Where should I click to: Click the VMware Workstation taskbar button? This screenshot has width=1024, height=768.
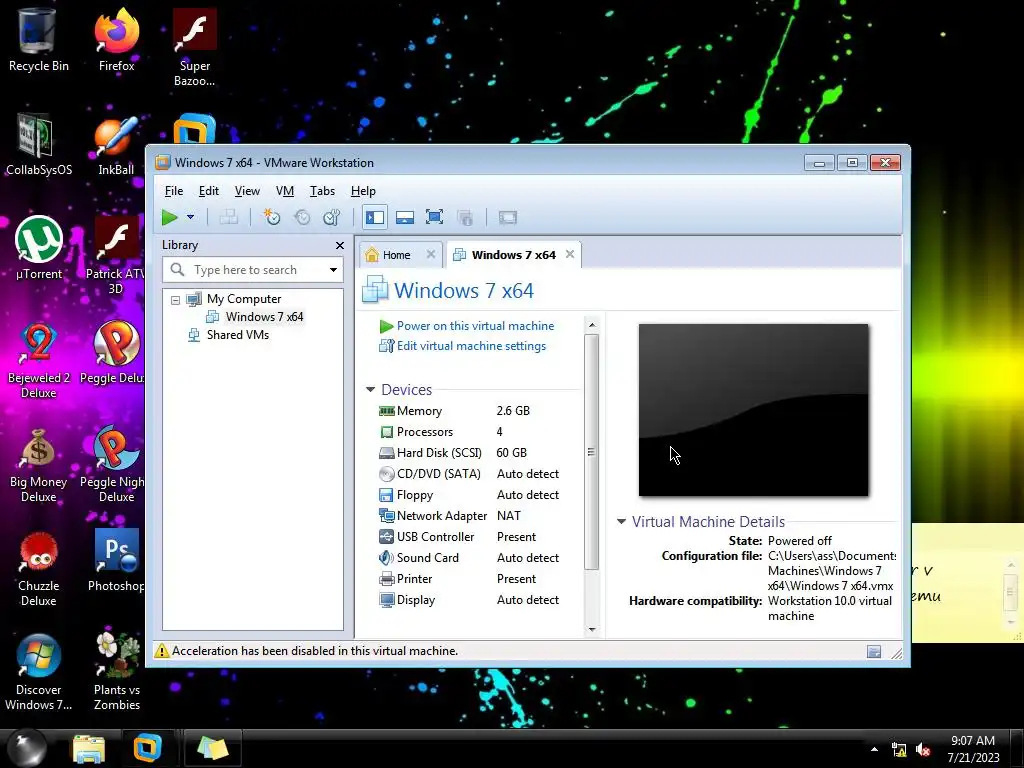(x=148, y=748)
